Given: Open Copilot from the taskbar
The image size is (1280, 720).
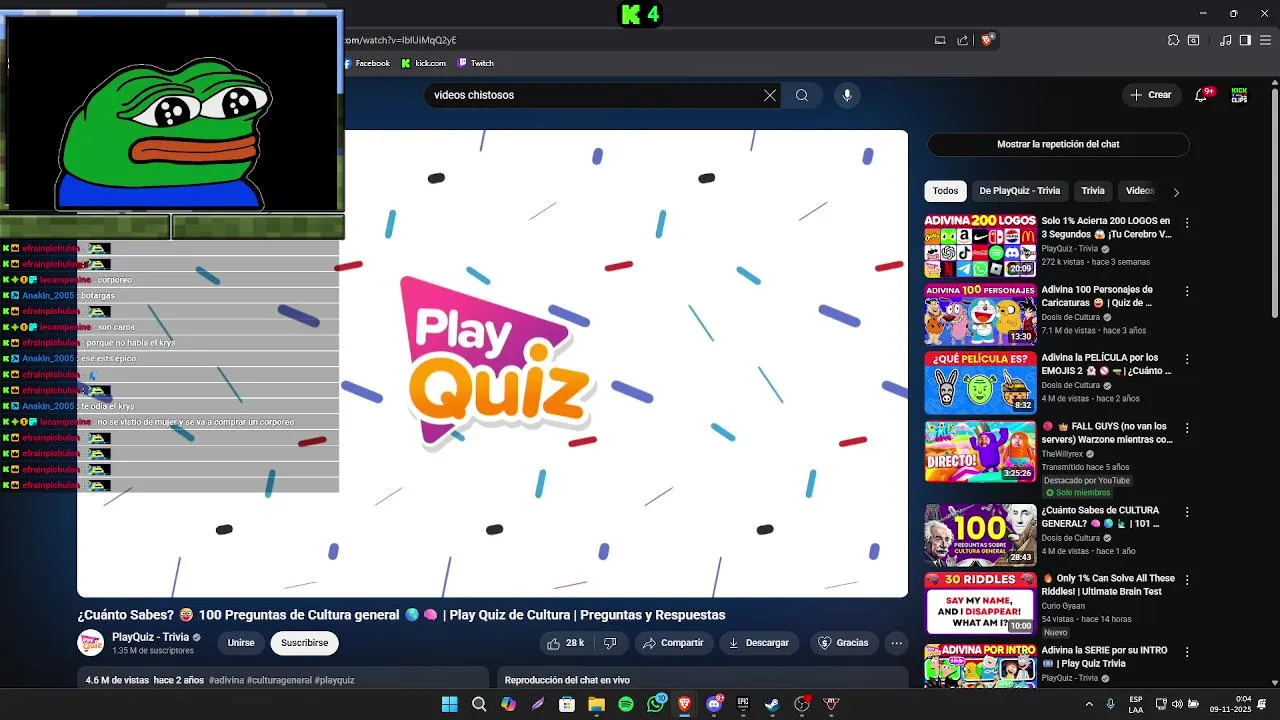Looking at the screenshot, I should pyautogui.click(x=508, y=704).
